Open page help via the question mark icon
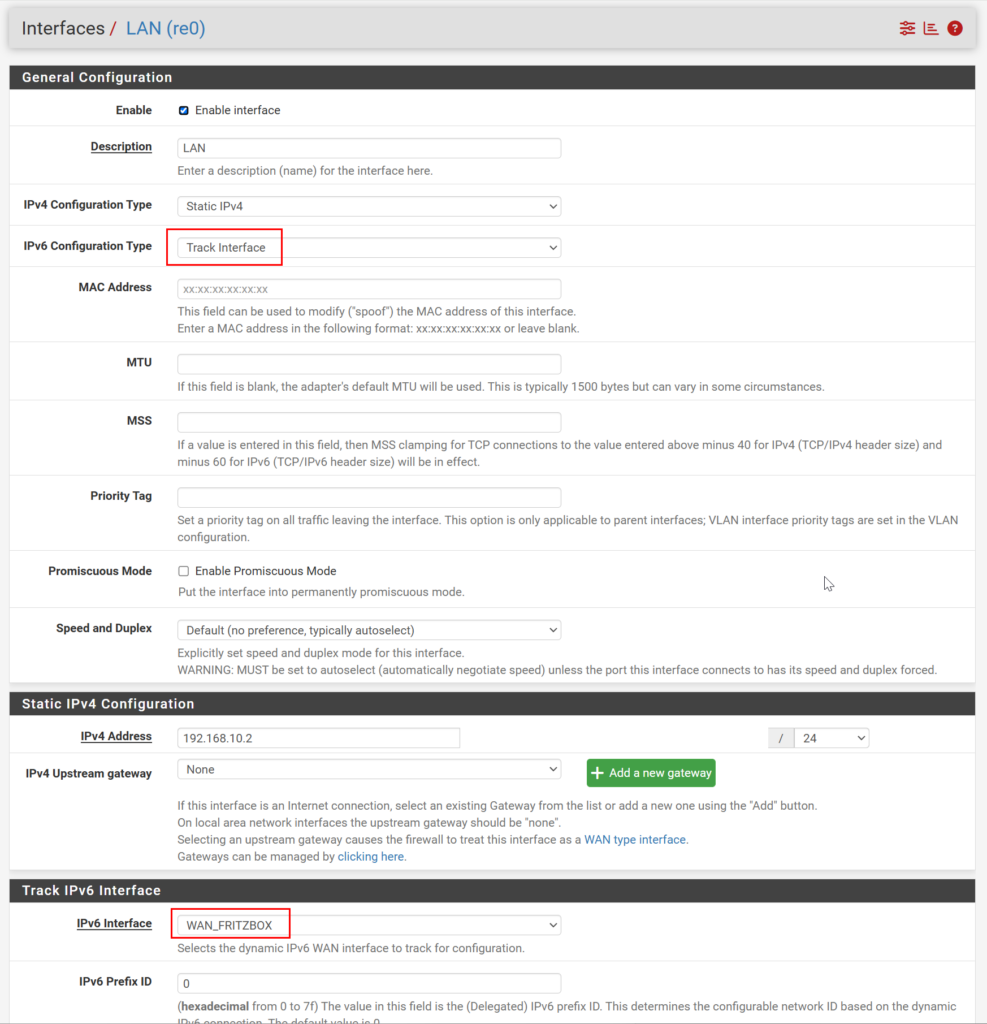The image size is (987, 1024). [x=954, y=28]
